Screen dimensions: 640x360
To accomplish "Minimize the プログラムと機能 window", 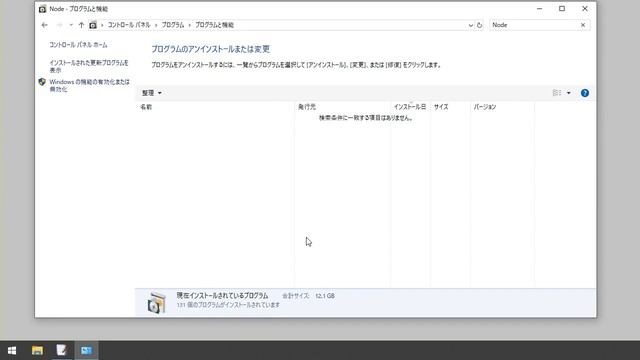I will pos(539,9).
